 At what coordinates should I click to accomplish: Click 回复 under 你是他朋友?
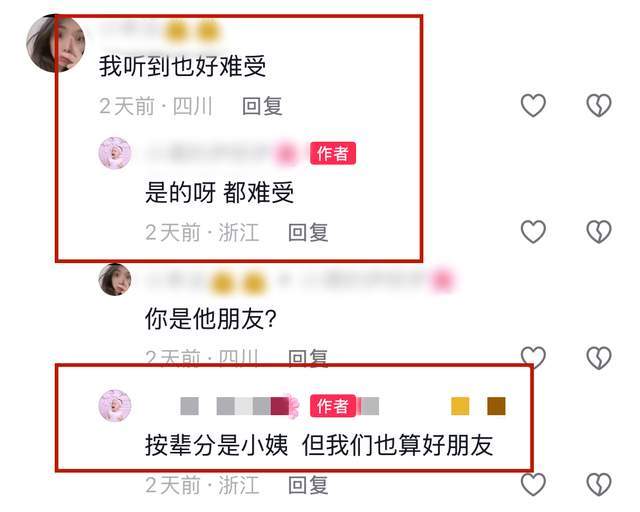308,358
